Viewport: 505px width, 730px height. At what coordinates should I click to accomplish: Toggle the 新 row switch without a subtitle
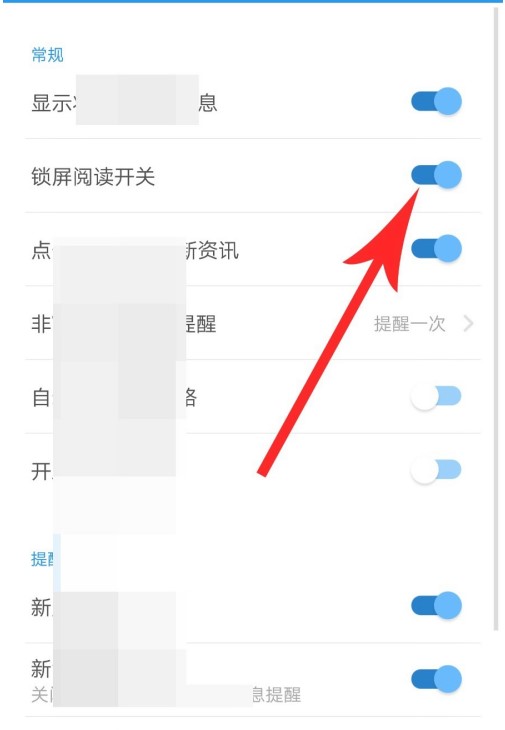point(436,606)
